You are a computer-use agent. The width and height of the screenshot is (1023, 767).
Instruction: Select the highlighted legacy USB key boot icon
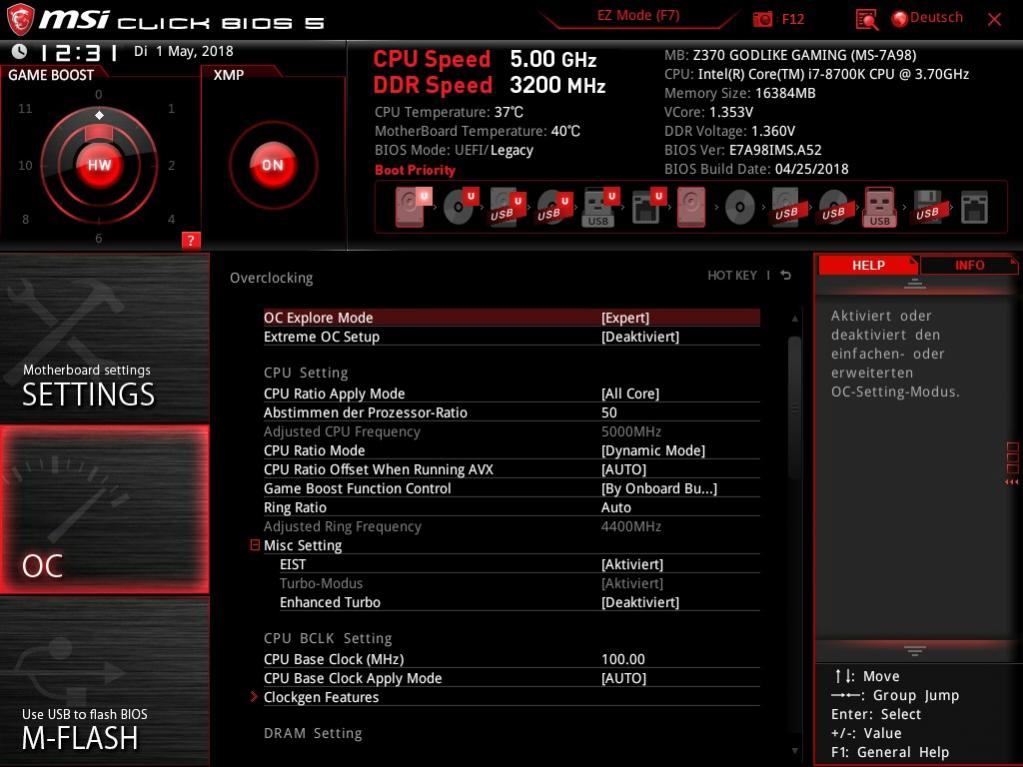[879, 207]
